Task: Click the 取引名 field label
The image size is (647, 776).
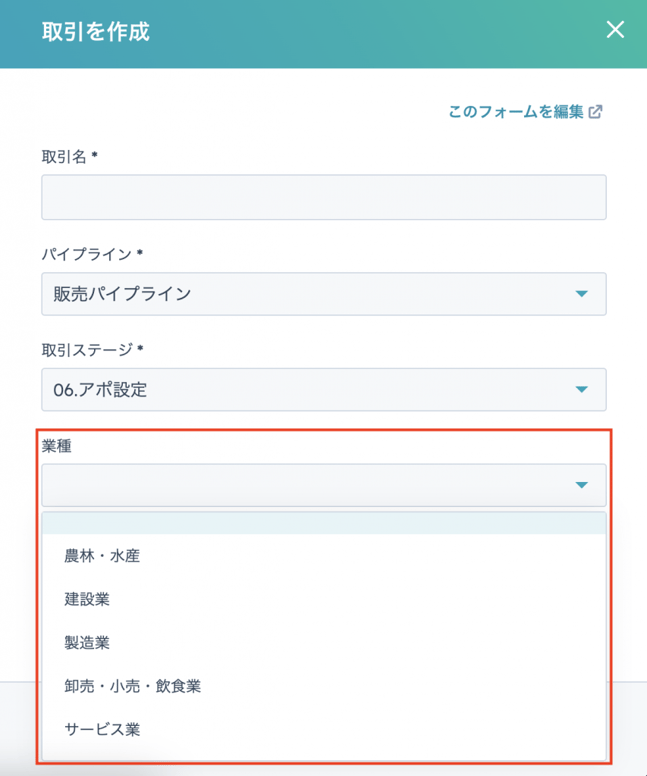Action: [65, 156]
